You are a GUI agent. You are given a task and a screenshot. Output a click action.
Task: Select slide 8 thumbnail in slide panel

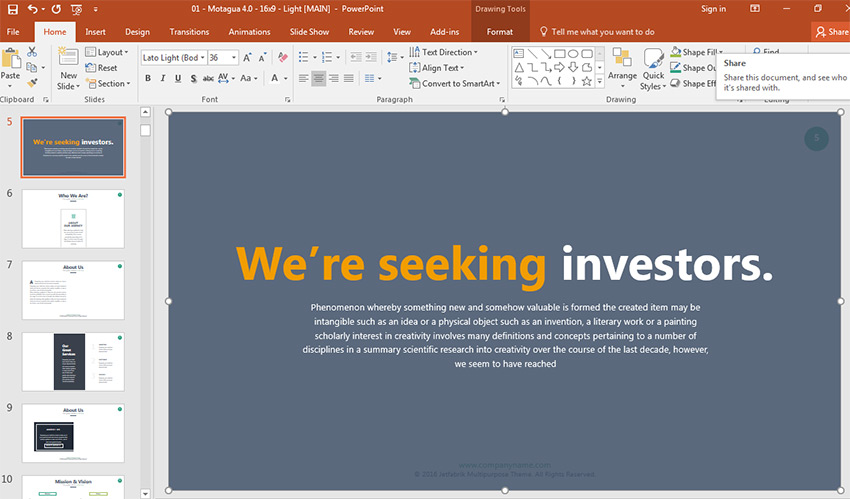point(73,361)
